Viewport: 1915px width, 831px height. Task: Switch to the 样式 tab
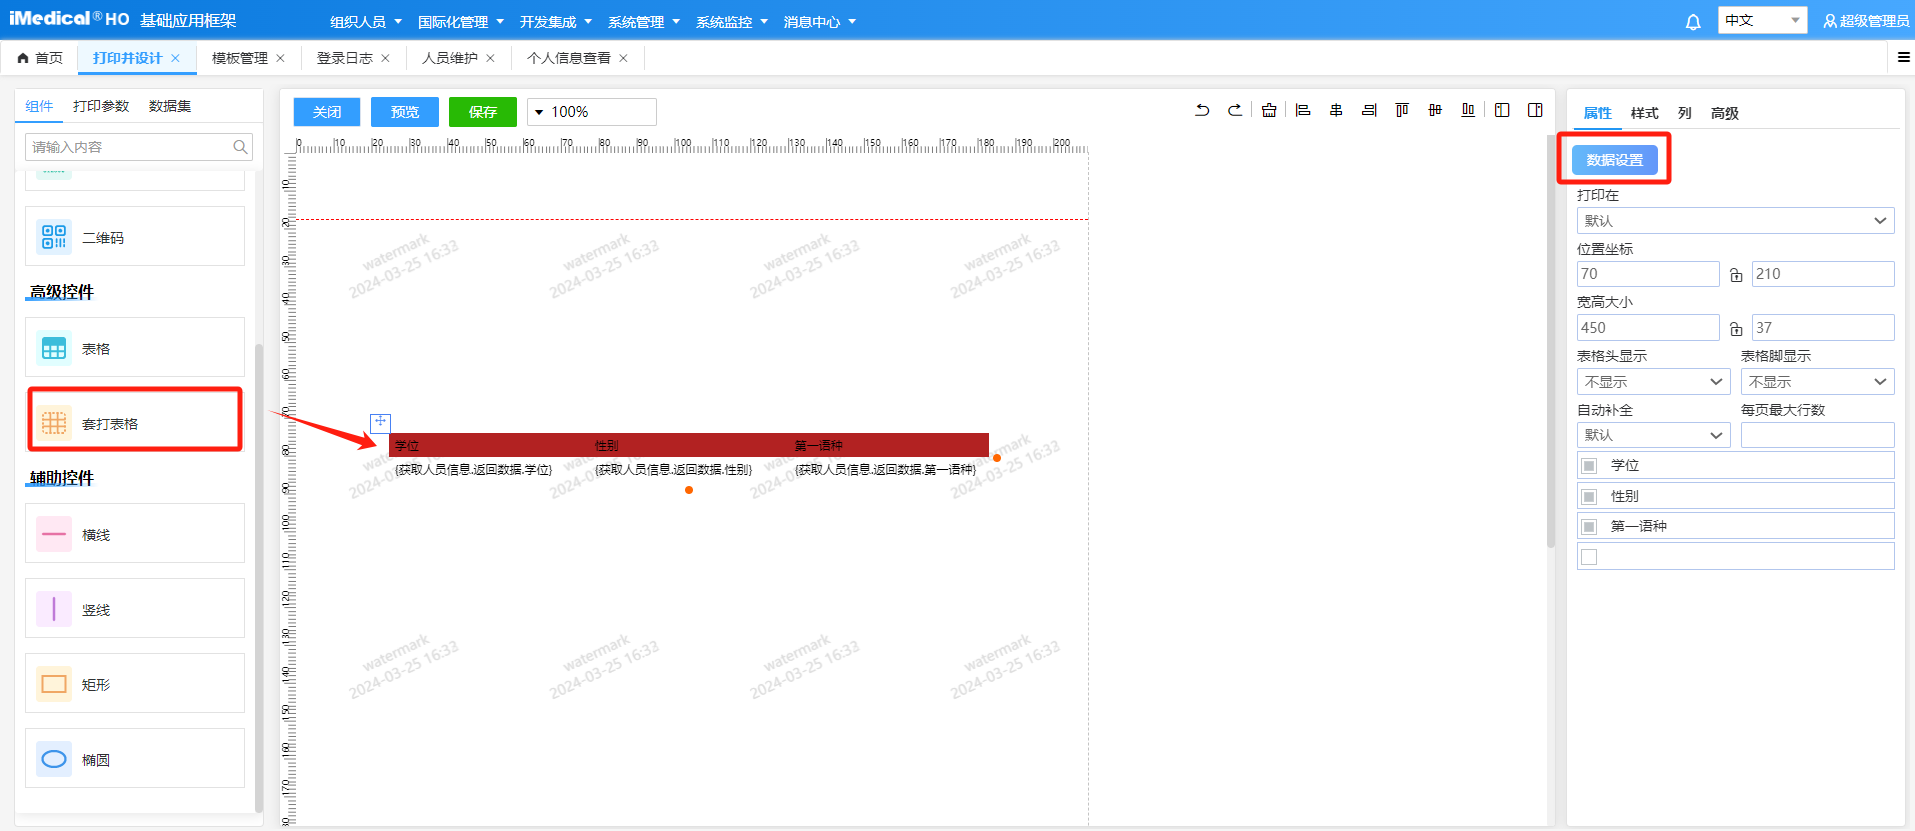tap(1644, 113)
